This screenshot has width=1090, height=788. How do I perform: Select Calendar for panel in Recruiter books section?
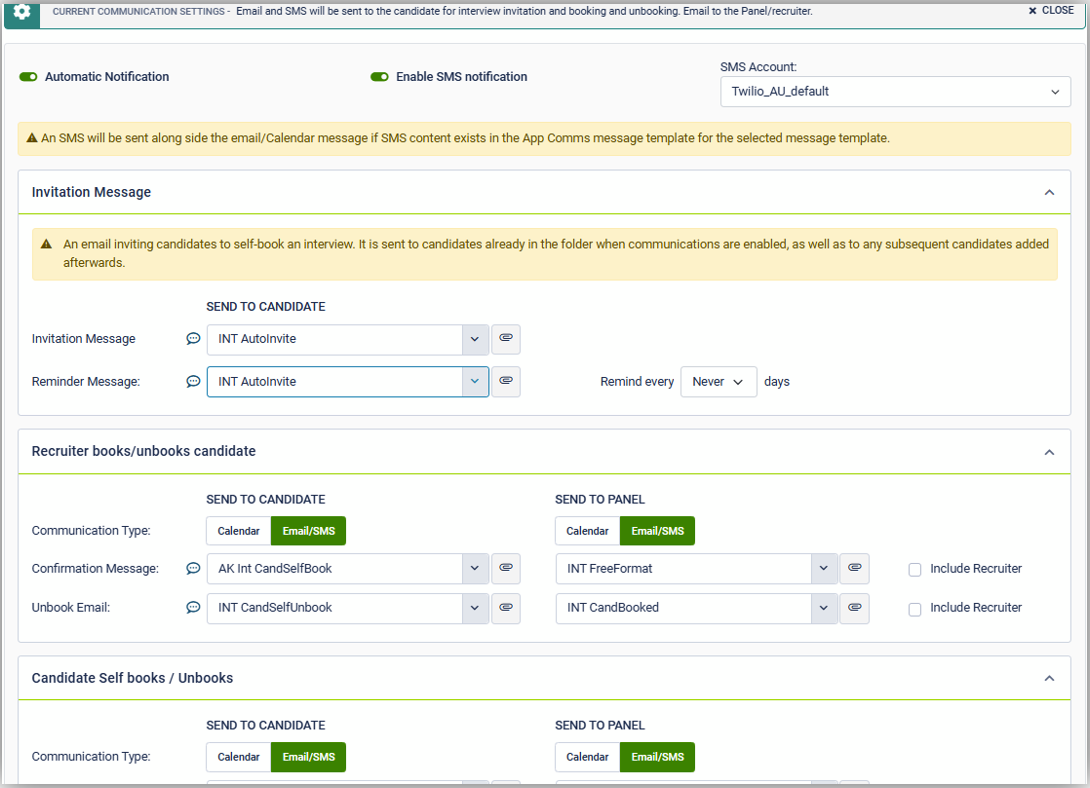click(x=587, y=531)
